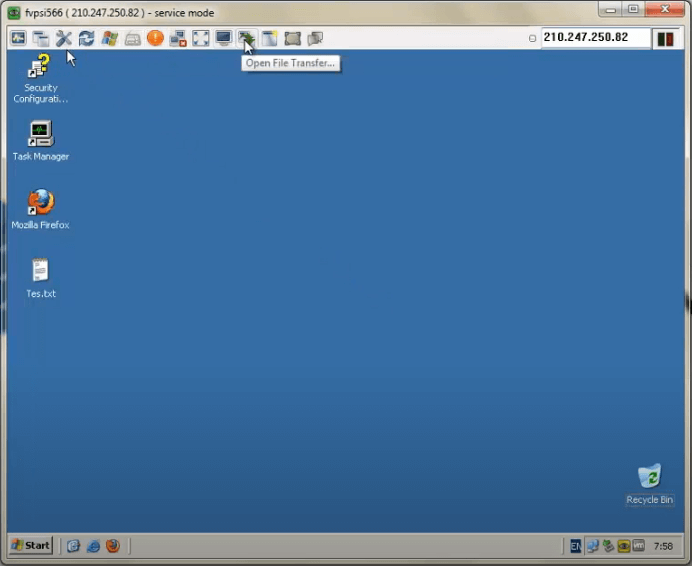692x566 pixels.
Task: Click the VMware tools tray icon
Action: point(639,546)
